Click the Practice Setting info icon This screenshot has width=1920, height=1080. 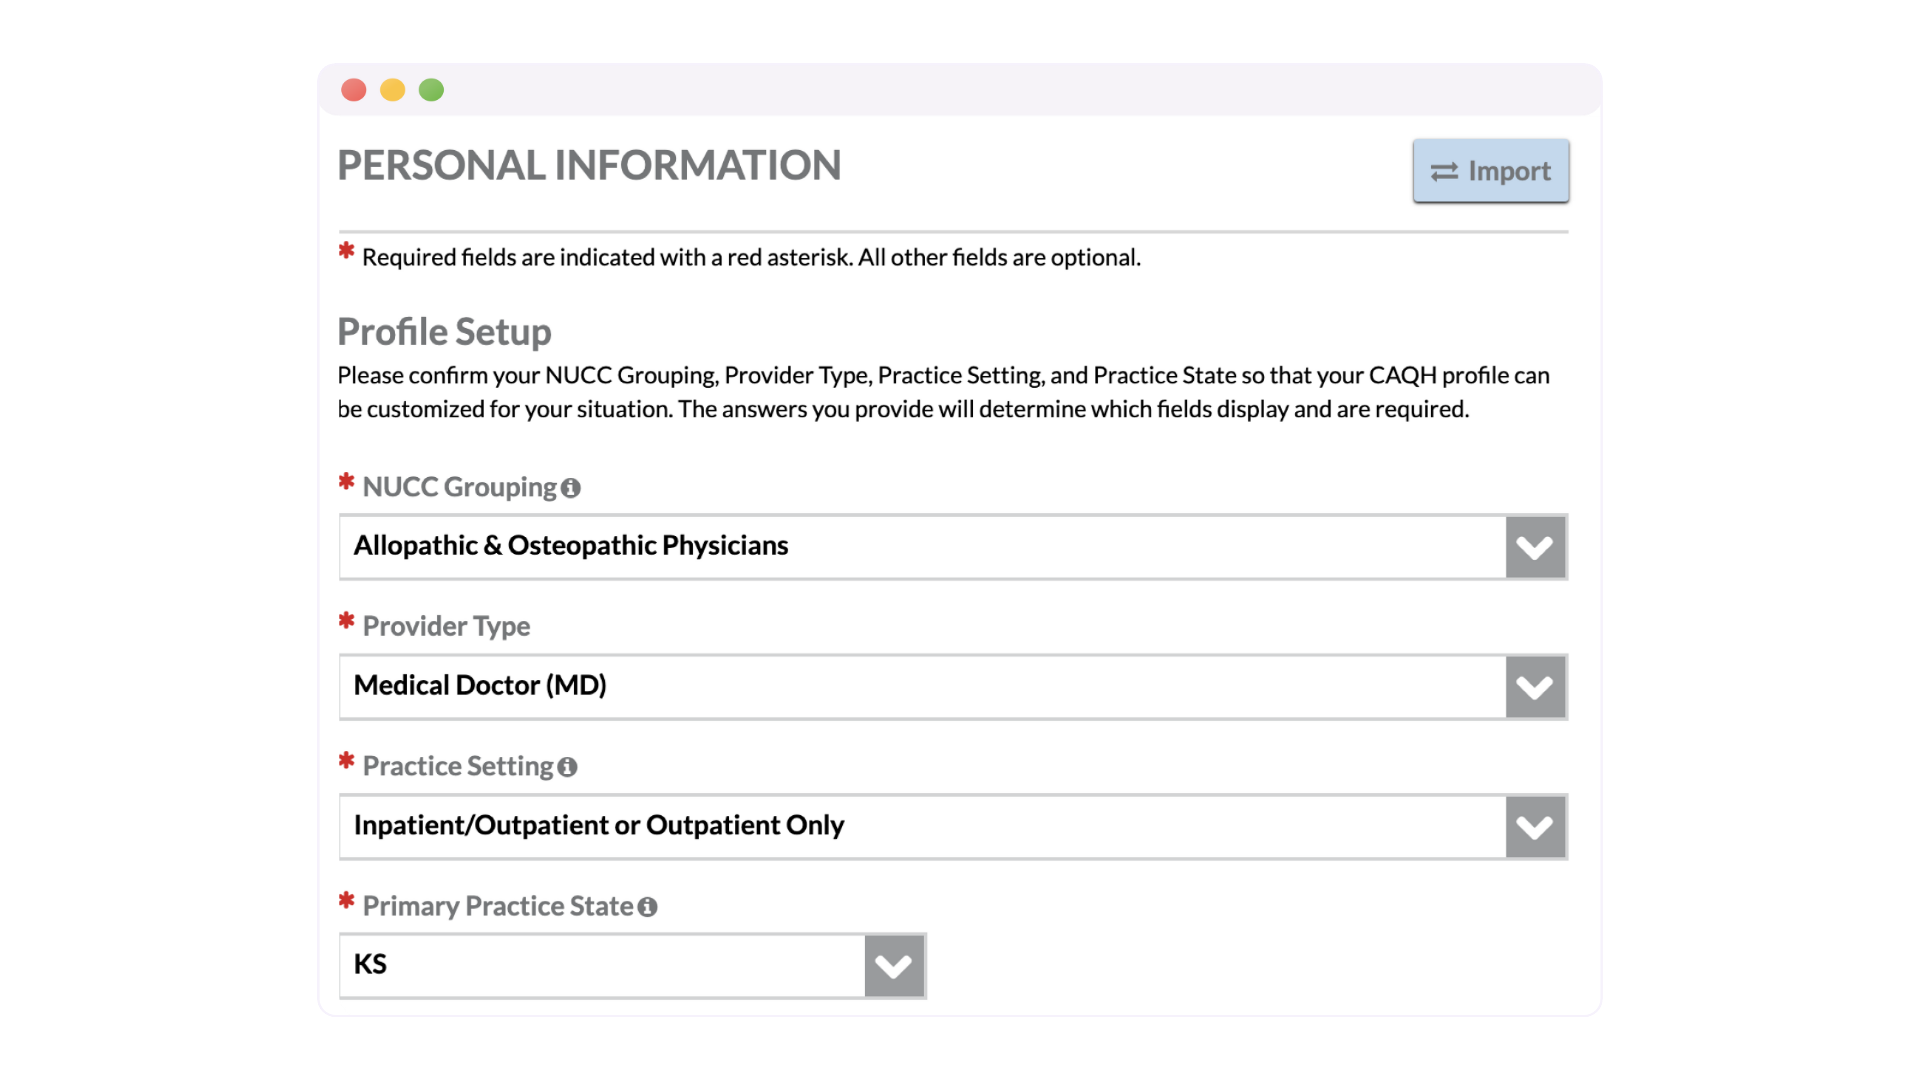pyautogui.click(x=567, y=767)
